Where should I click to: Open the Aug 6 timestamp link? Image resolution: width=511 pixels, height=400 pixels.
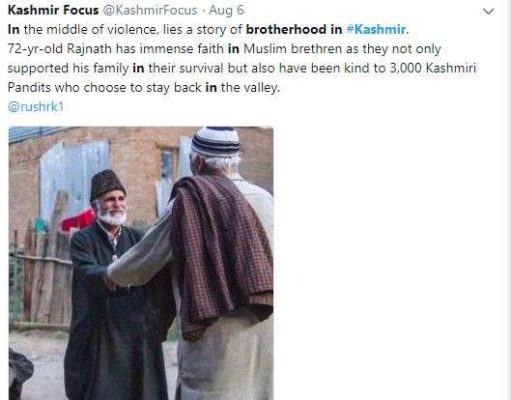[226, 10]
